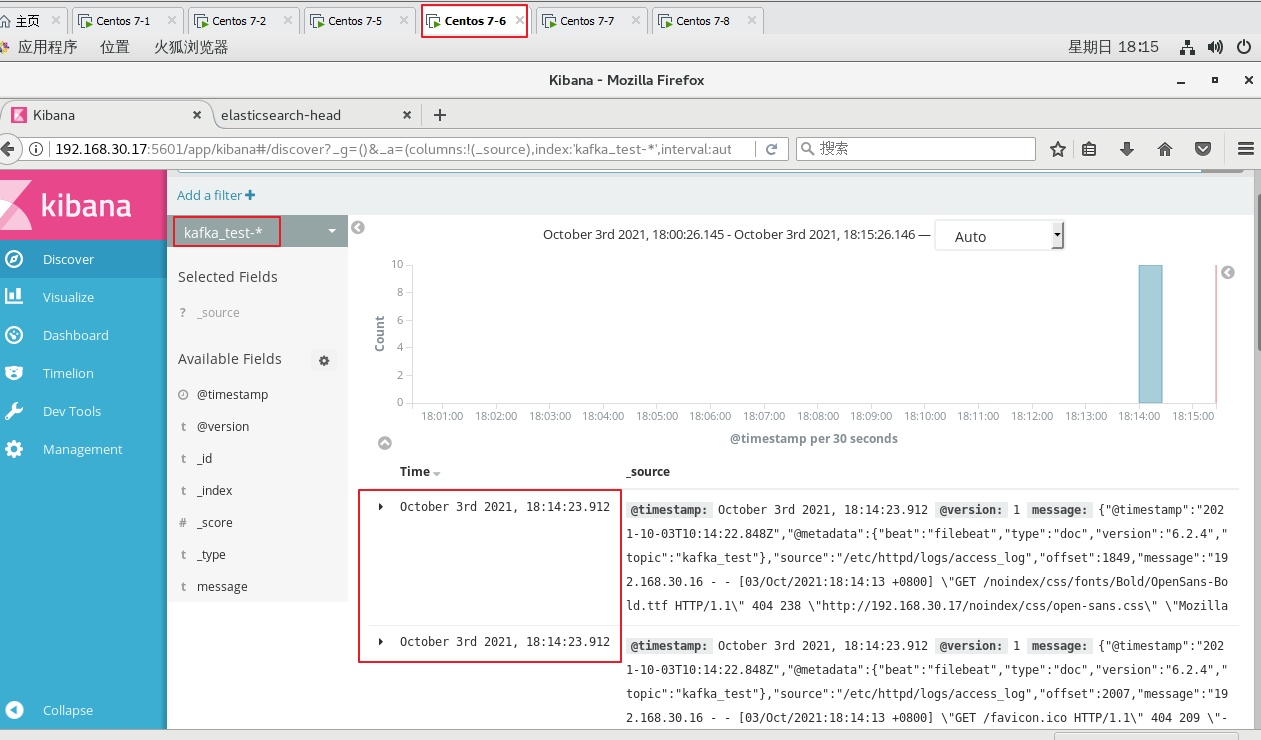This screenshot has width=1261, height=740.
Task: Open the power menu tray icon
Action: (x=1244, y=47)
